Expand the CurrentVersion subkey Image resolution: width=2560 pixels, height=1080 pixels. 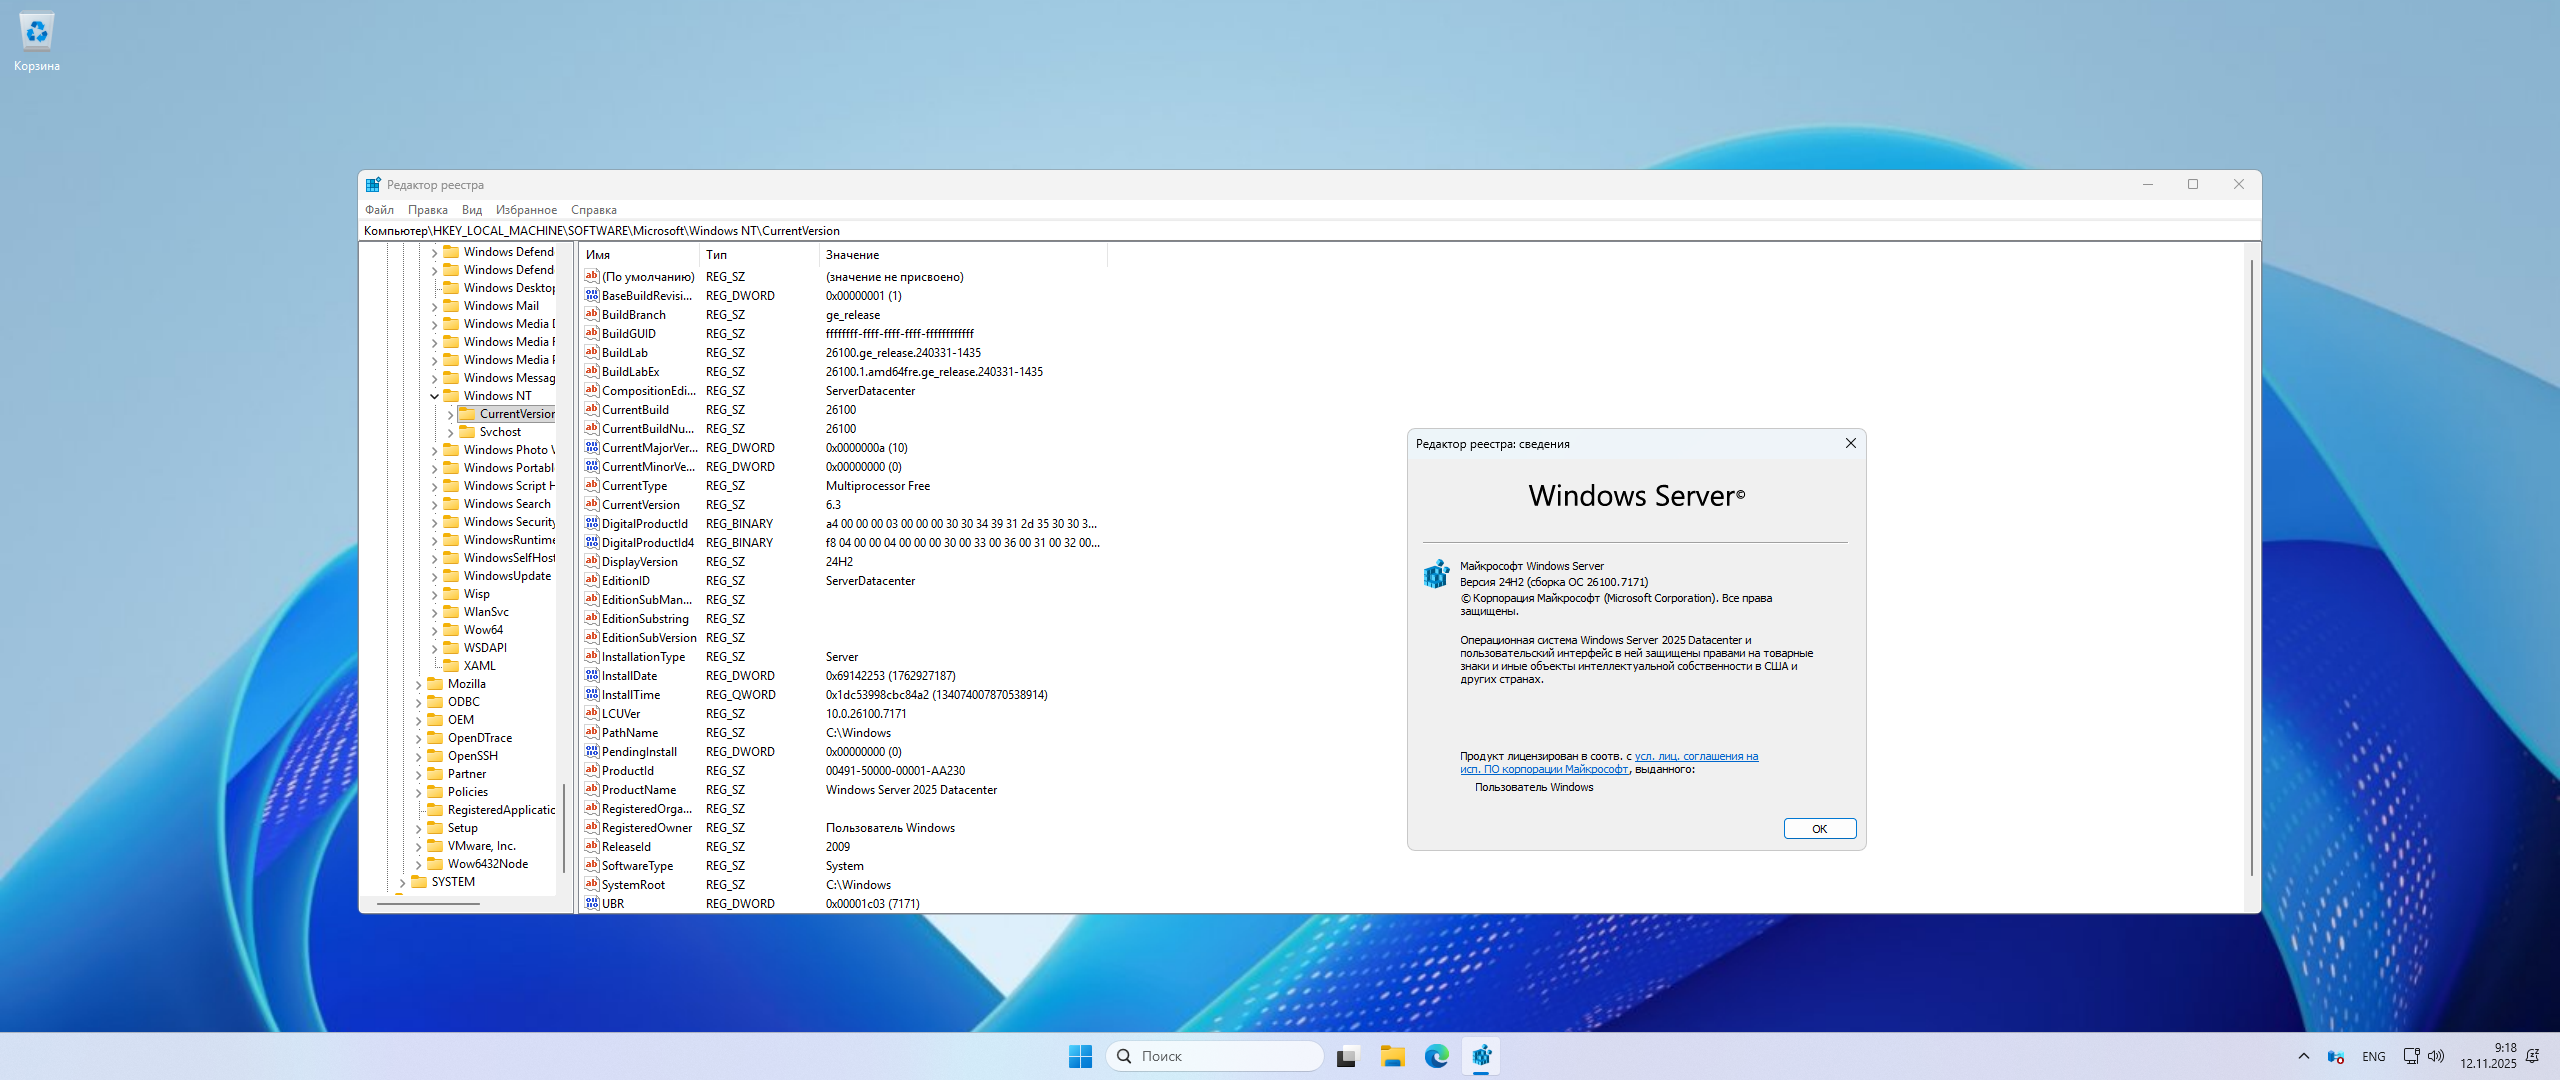tap(450, 414)
